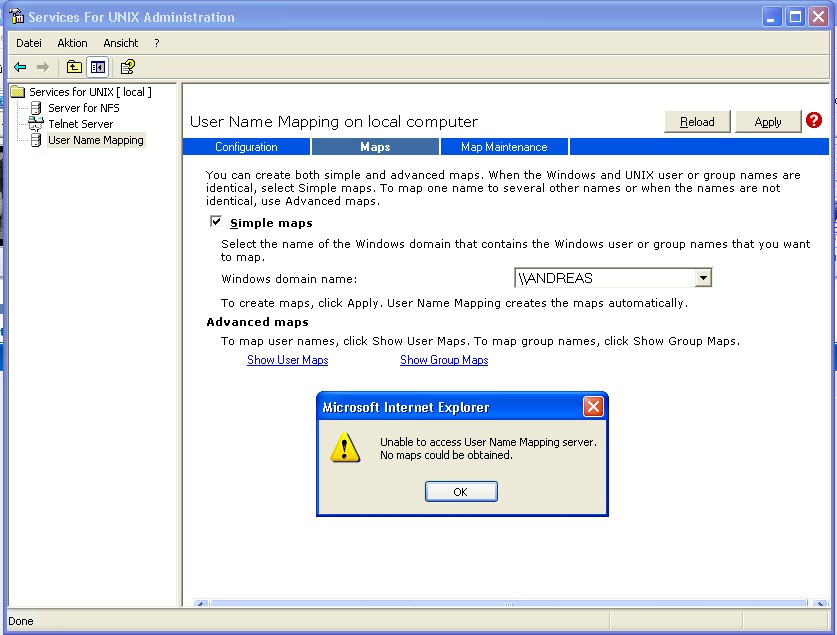Image resolution: width=837 pixels, height=635 pixels.
Task: Click the Help properties toolbar icon
Action: (x=128, y=67)
